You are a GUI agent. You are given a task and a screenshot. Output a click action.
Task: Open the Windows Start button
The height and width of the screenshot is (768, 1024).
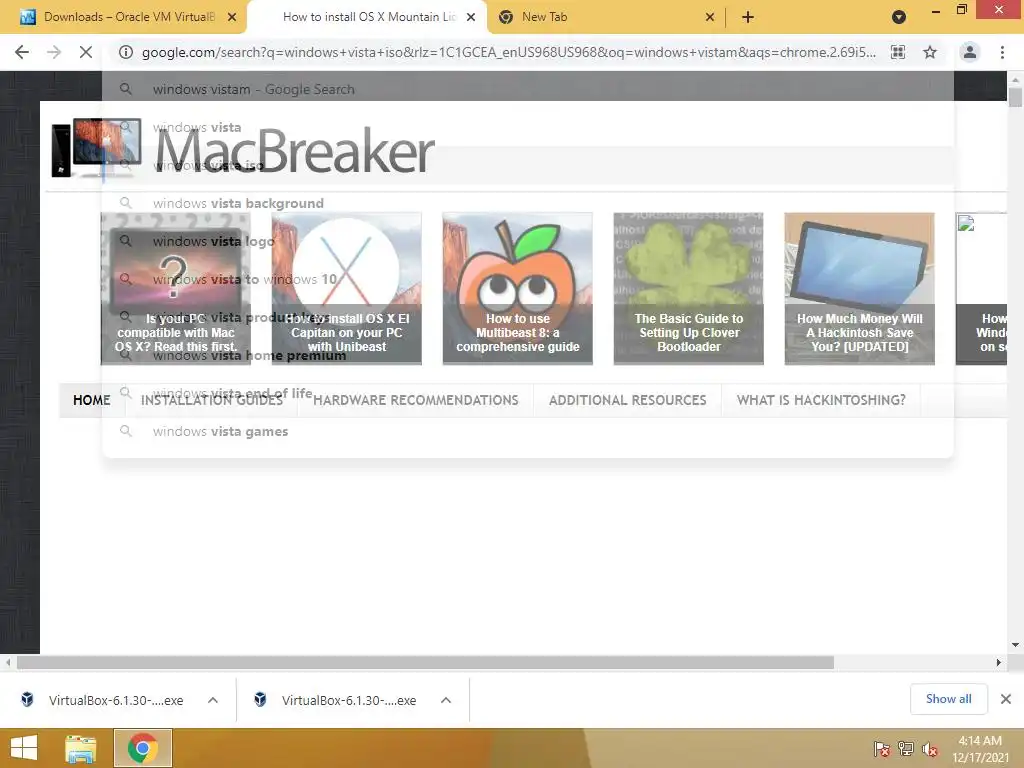point(24,748)
